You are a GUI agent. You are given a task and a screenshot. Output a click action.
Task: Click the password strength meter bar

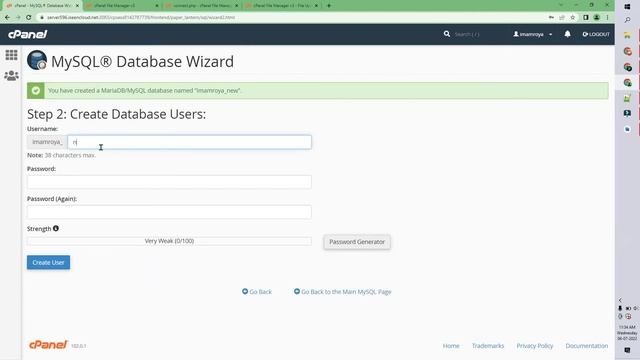tap(169, 241)
